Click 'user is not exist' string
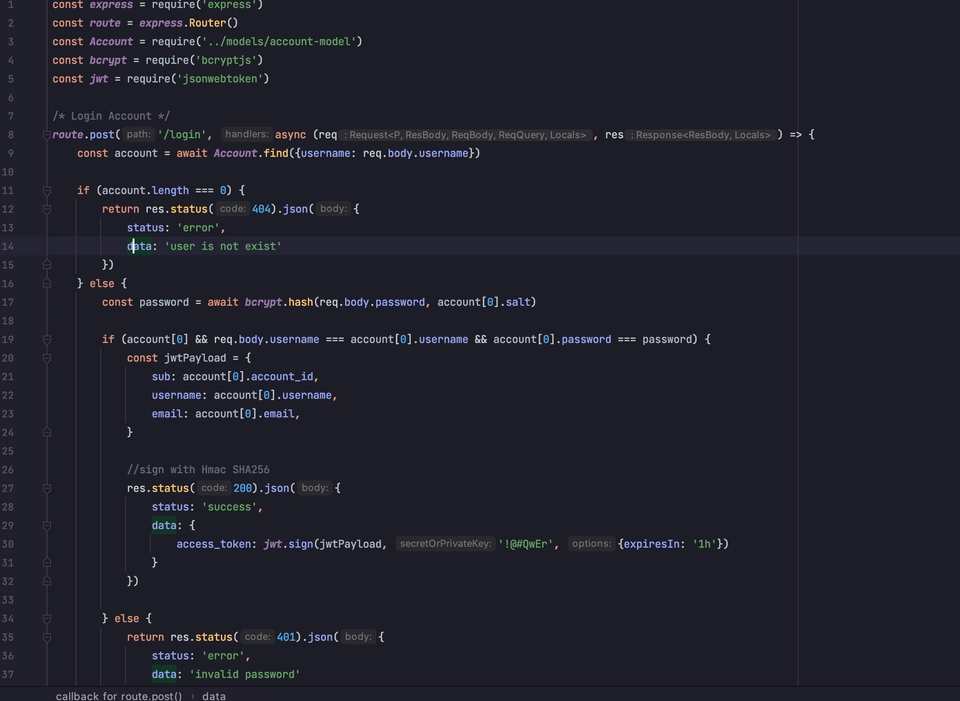 click(223, 246)
